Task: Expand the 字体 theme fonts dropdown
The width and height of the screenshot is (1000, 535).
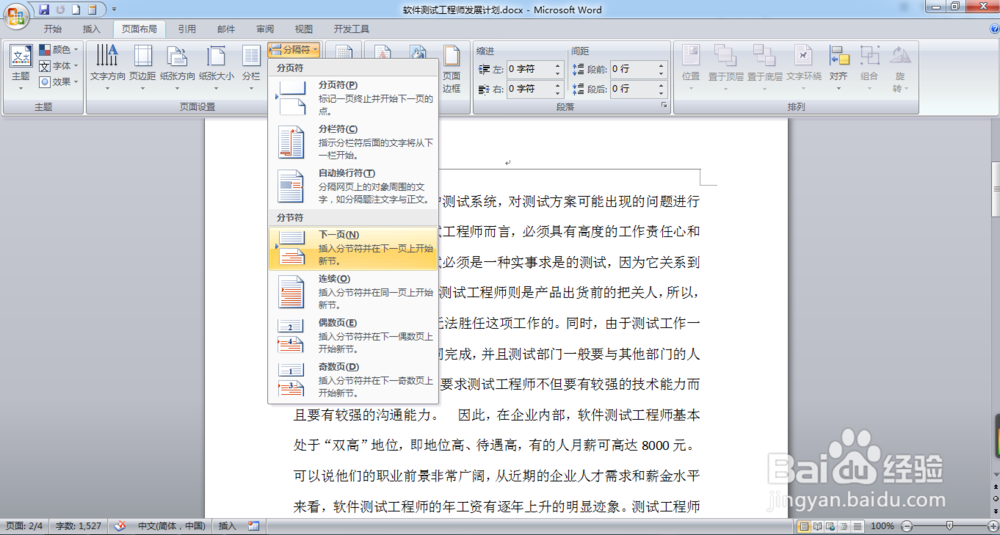Action: point(59,66)
